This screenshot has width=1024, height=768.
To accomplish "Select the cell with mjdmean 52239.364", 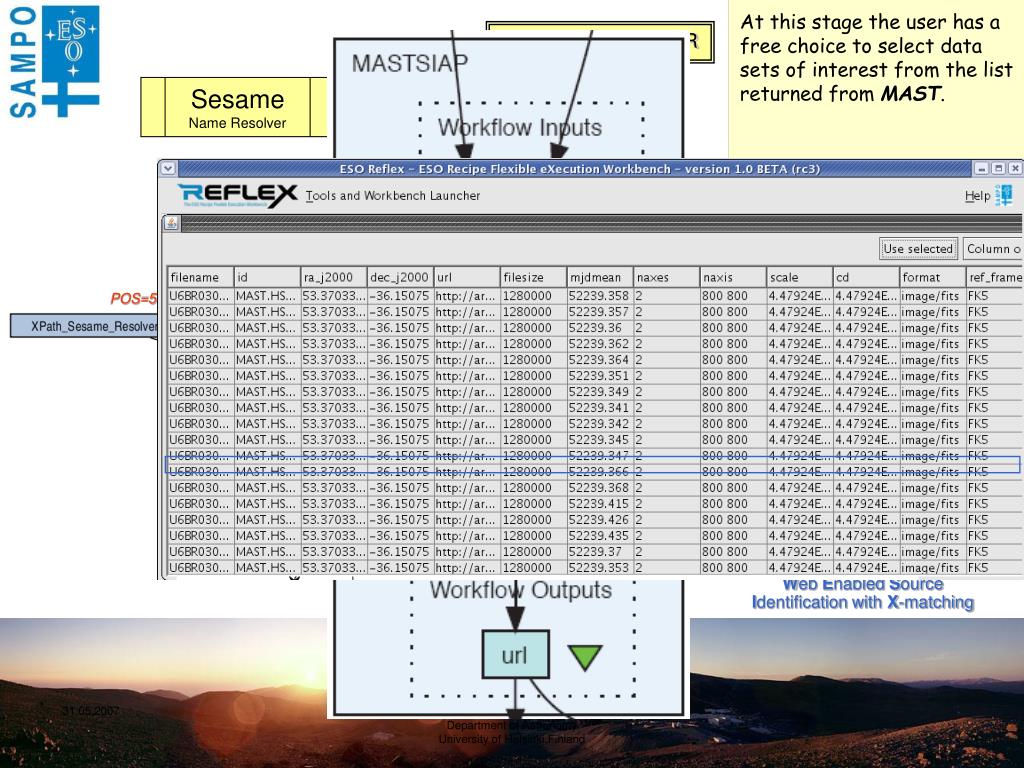I will (x=600, y=360).
